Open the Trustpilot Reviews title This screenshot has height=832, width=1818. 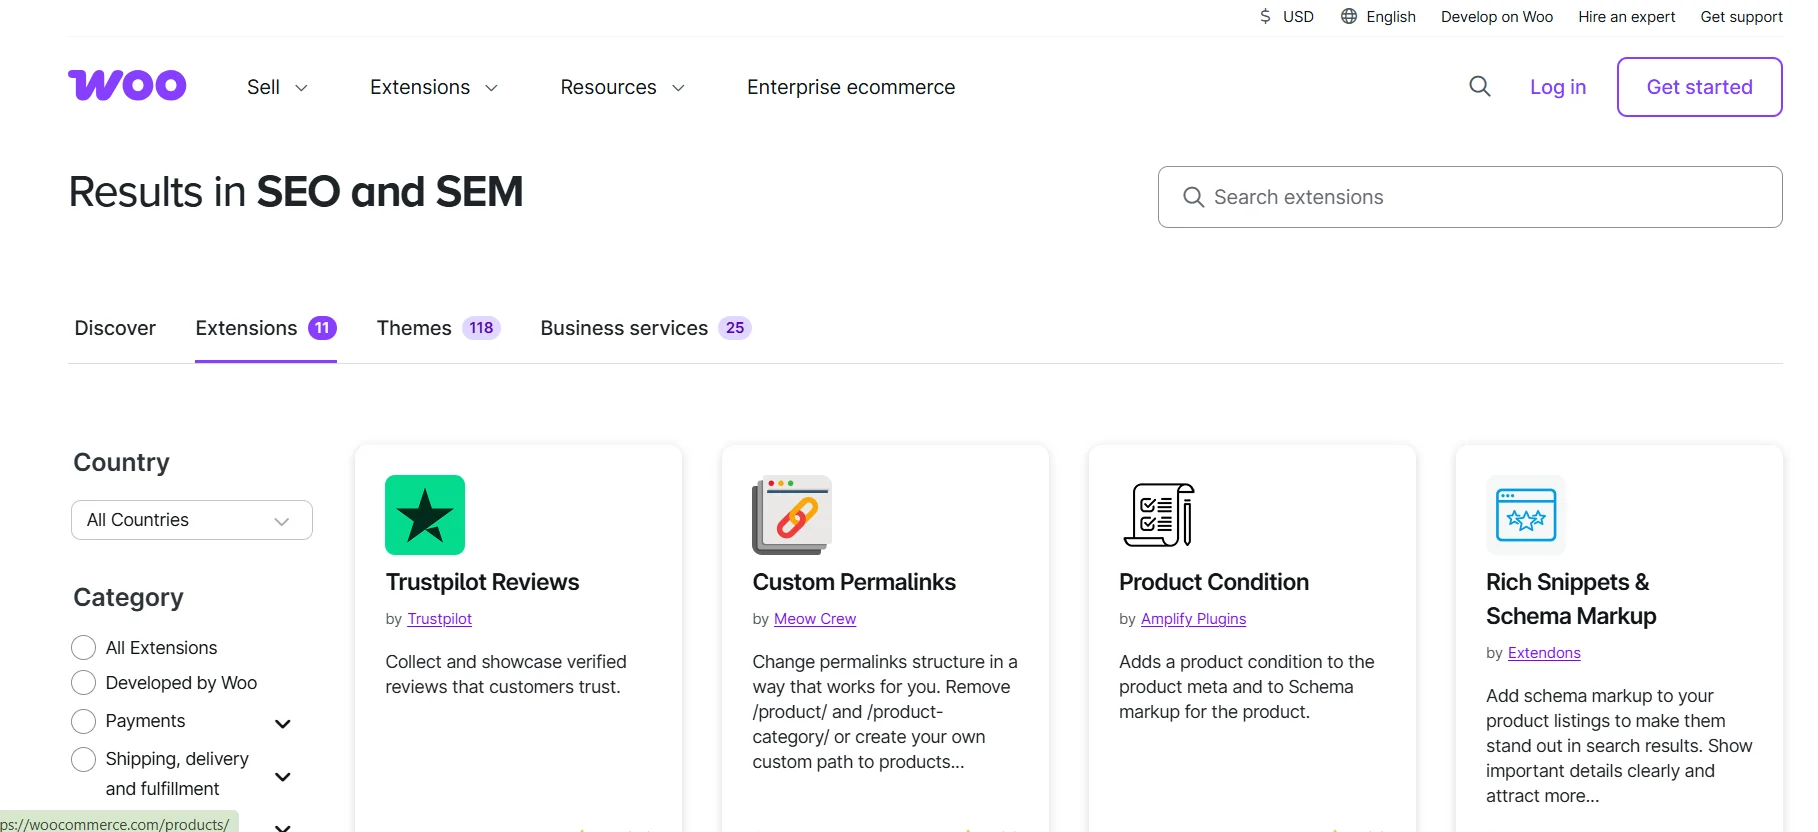(482, 582)
